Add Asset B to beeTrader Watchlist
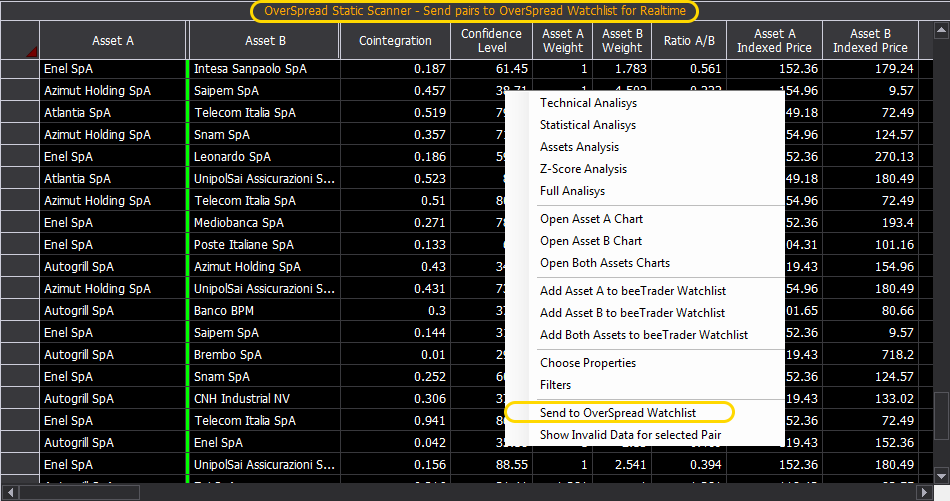This screenshot has width=950, height=501. tap(632, 313)
